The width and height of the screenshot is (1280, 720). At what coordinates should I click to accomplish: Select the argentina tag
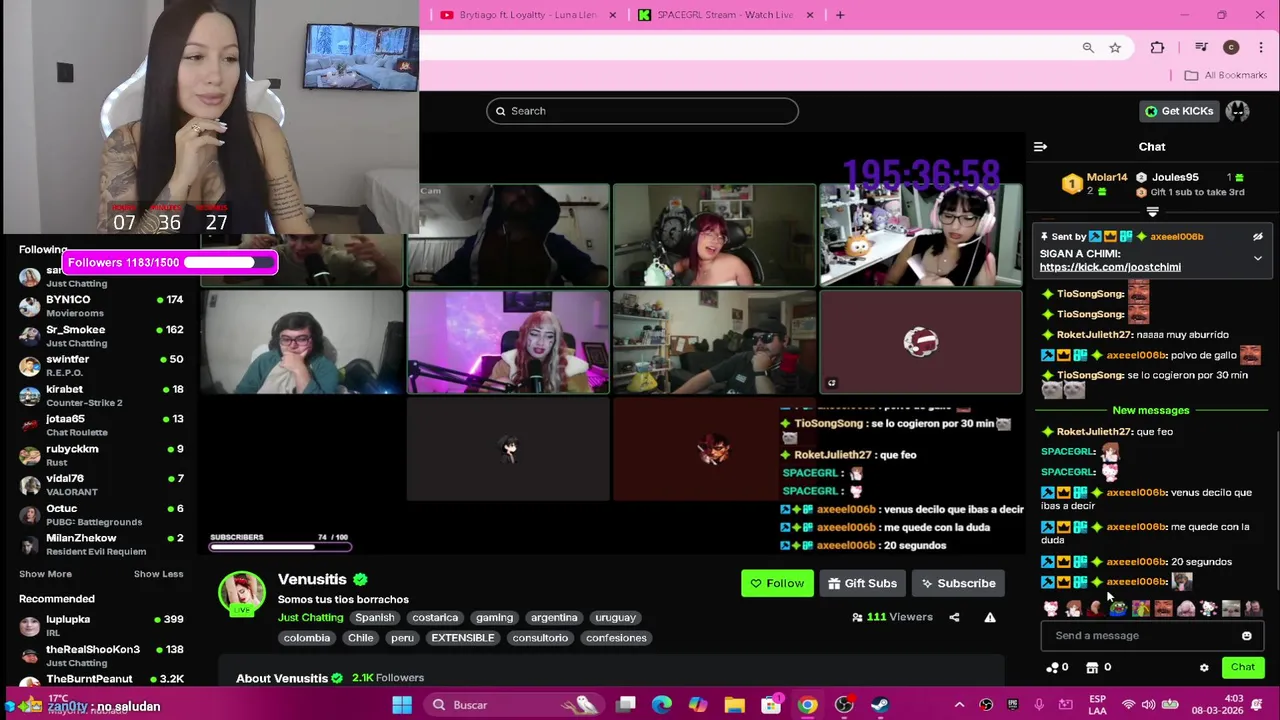(x=554, y=618)
